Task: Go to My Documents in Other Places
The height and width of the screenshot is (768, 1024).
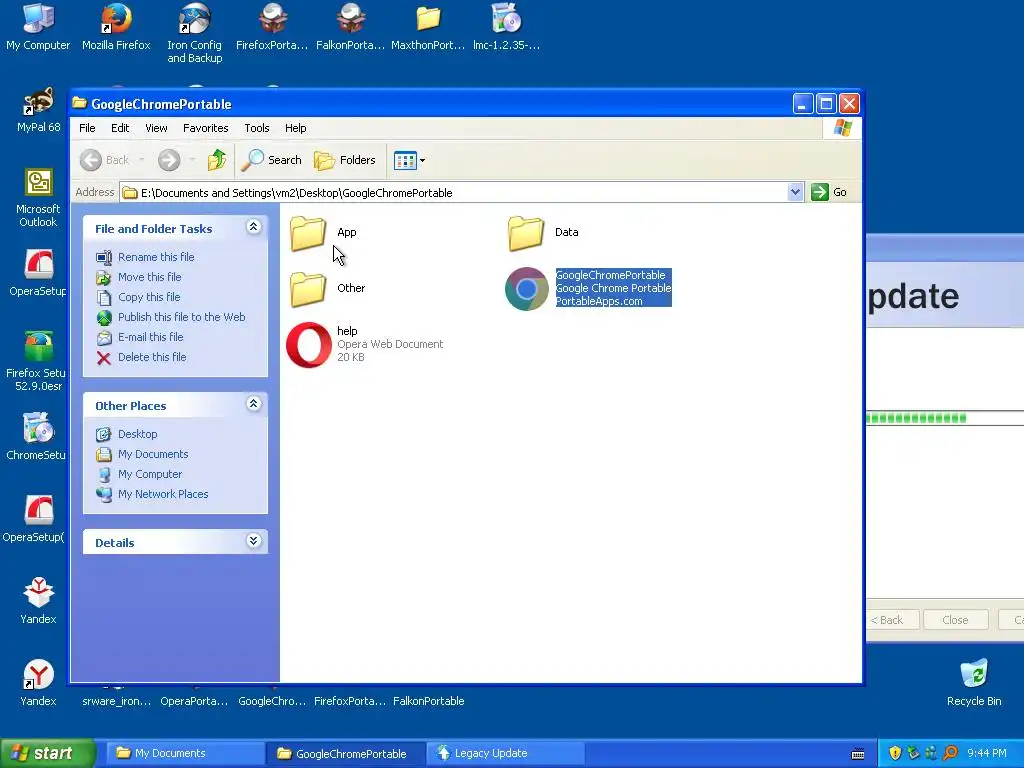Action: [153, 455]
